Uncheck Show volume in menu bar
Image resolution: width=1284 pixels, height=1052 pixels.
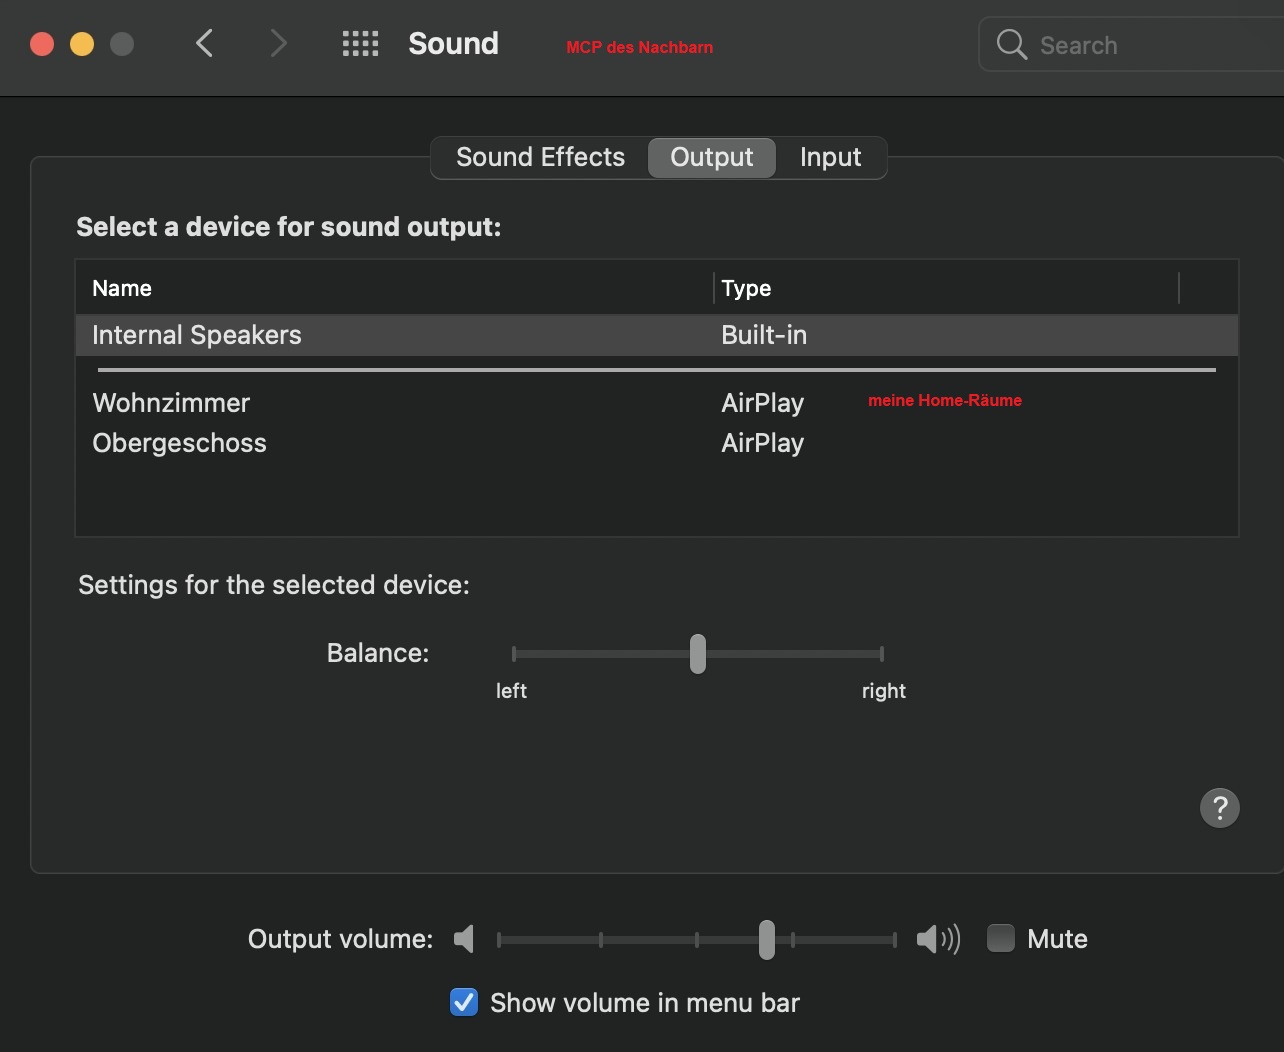464,1002
